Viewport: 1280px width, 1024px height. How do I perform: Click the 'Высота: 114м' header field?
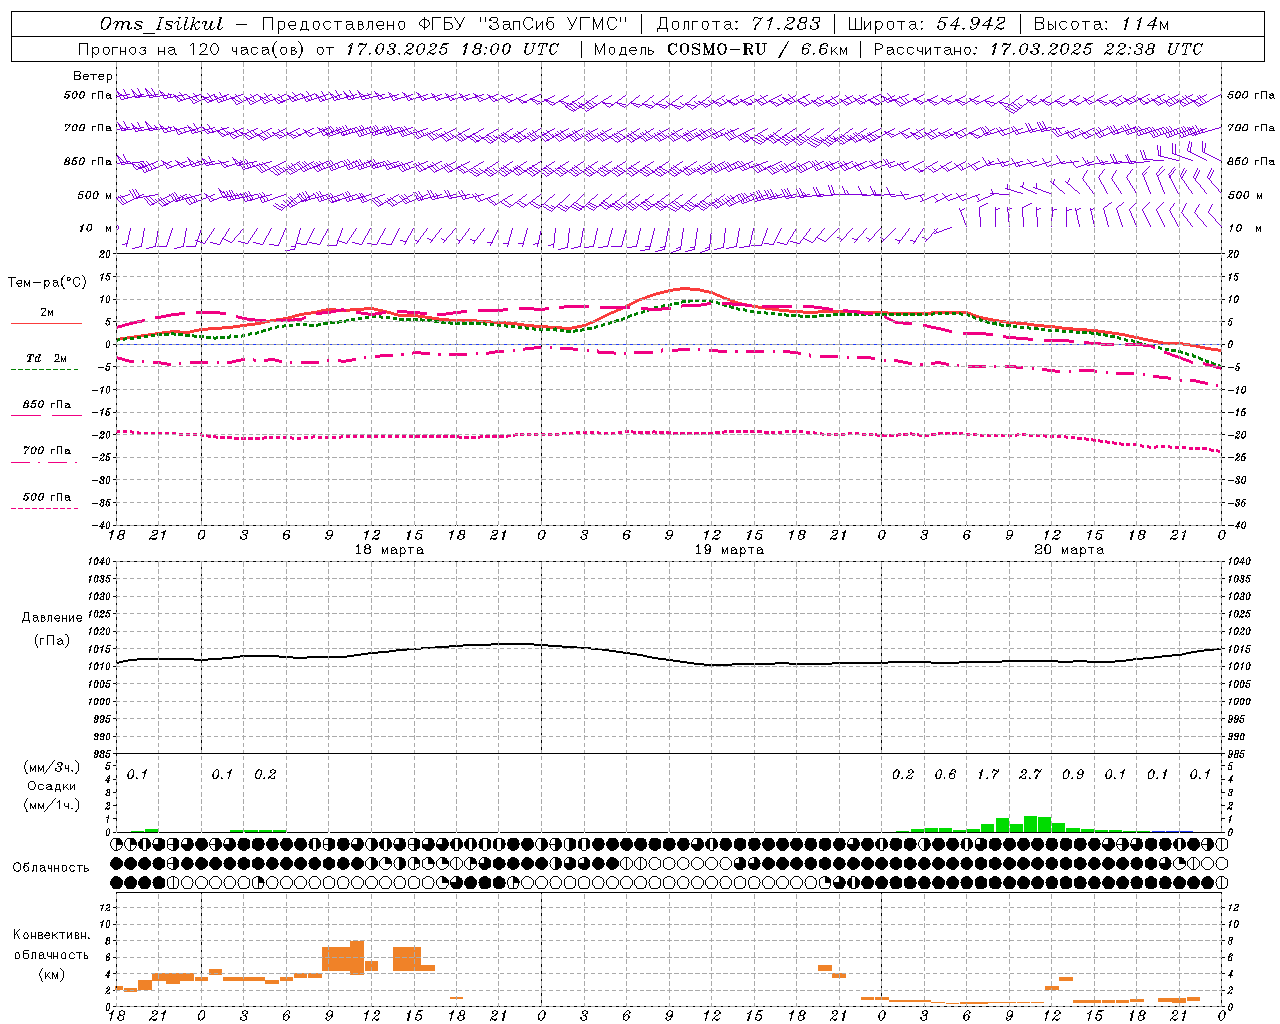coord(1101,24)
